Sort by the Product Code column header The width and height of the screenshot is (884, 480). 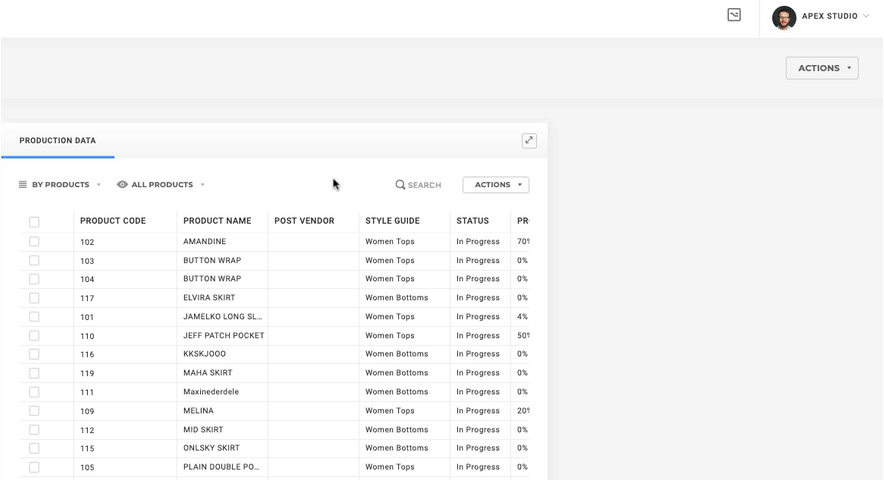[x=113, y=221]
